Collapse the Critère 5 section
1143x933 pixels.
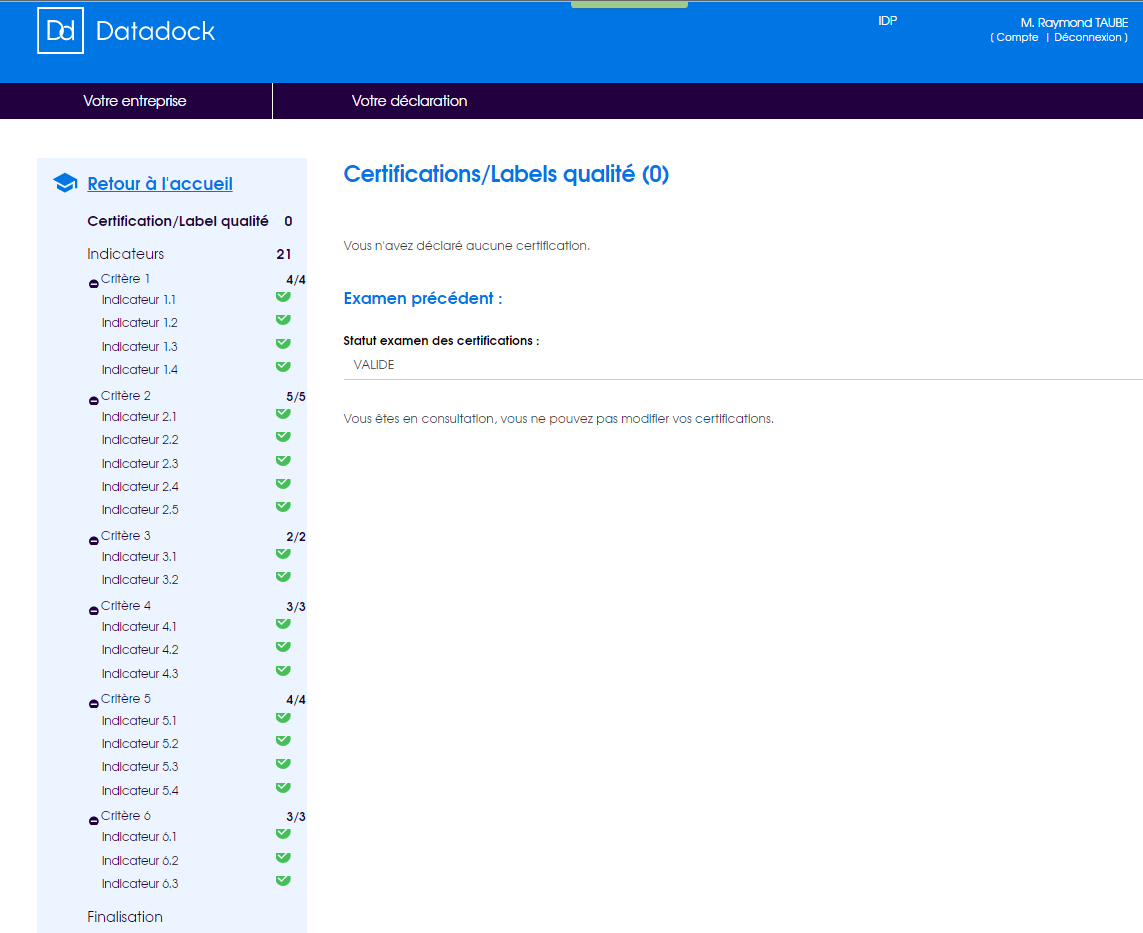[x=94, y=704]
